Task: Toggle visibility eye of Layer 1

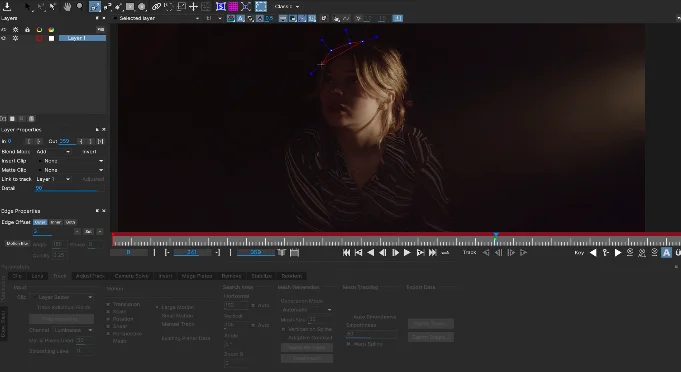Action: pos(4,38)
